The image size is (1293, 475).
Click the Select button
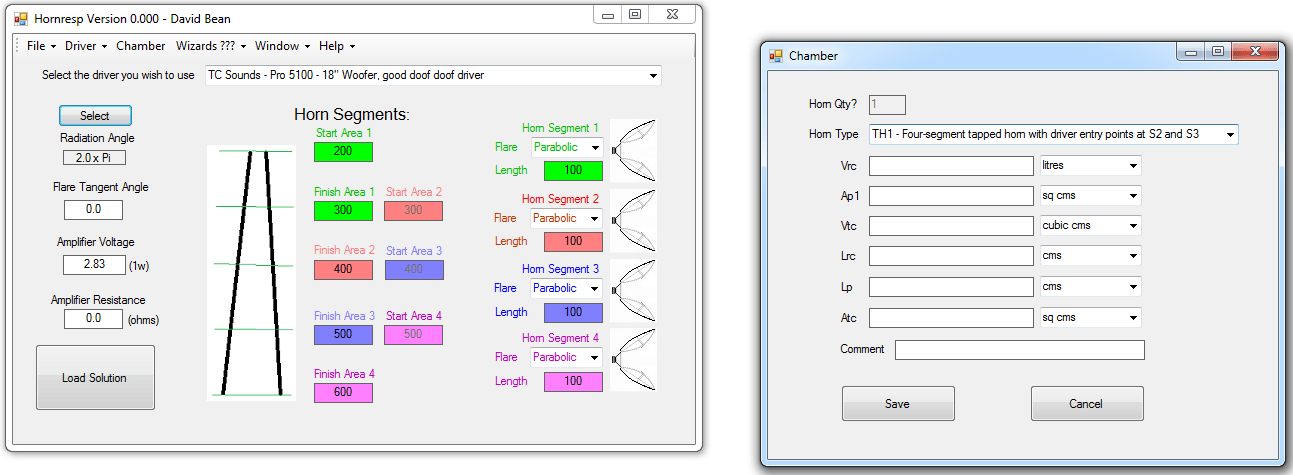tap(95, 116)
